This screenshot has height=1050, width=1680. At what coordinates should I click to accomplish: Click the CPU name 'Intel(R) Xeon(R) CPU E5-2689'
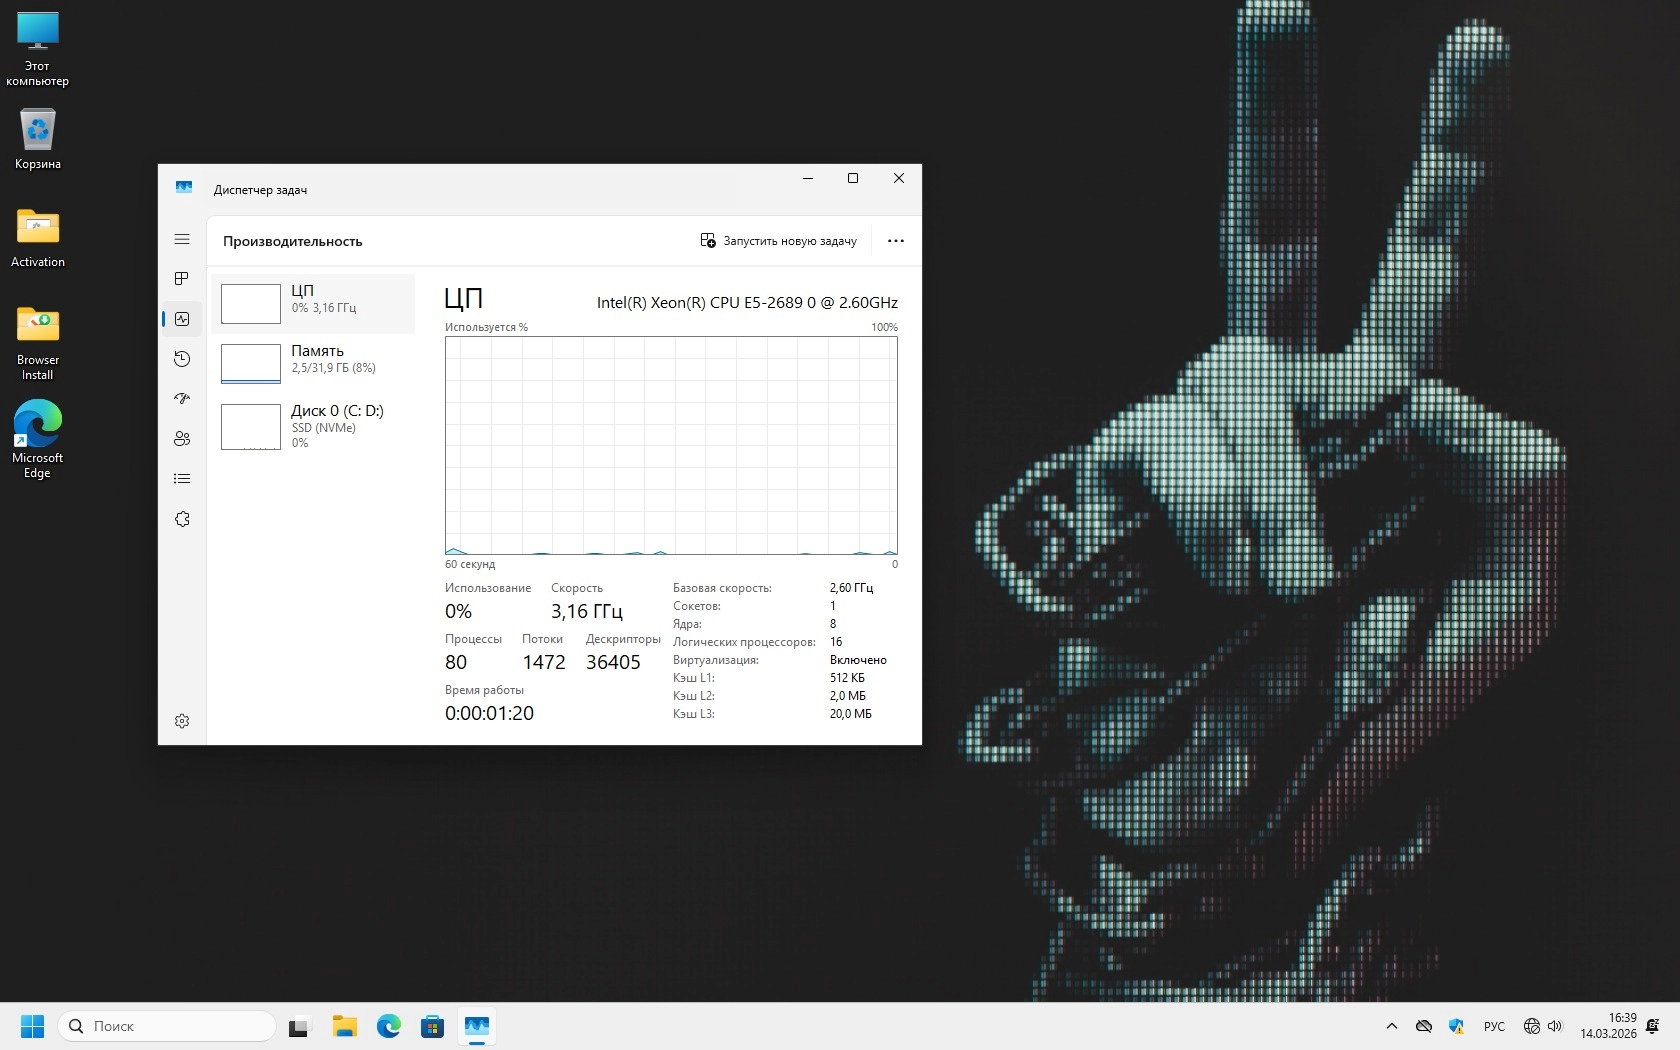[747, 302]
